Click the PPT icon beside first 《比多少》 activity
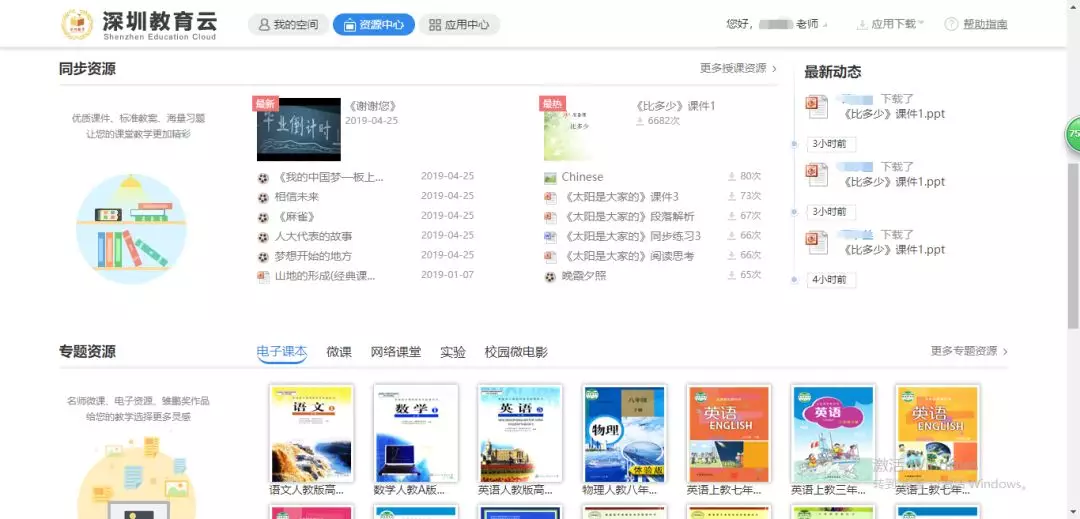Image resolution: width=1080 pixels, height=519 pixels. click(818, 107)
